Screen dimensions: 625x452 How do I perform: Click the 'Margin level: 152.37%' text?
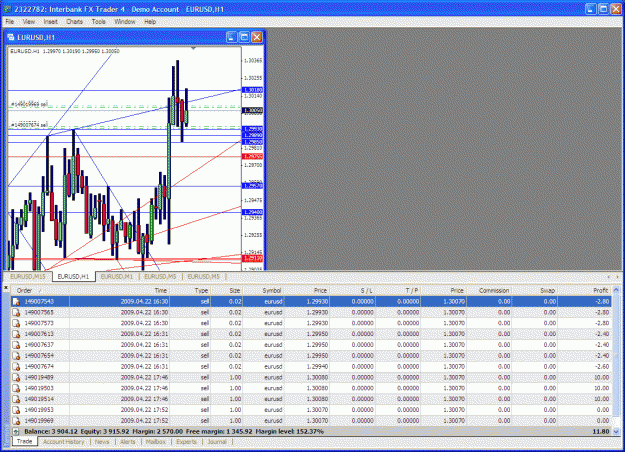point(289,431)
